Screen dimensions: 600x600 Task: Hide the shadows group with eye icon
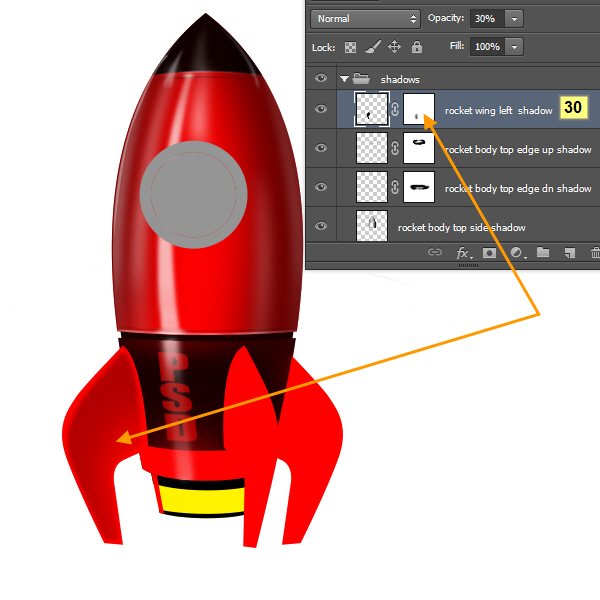[x=321, y=79]
